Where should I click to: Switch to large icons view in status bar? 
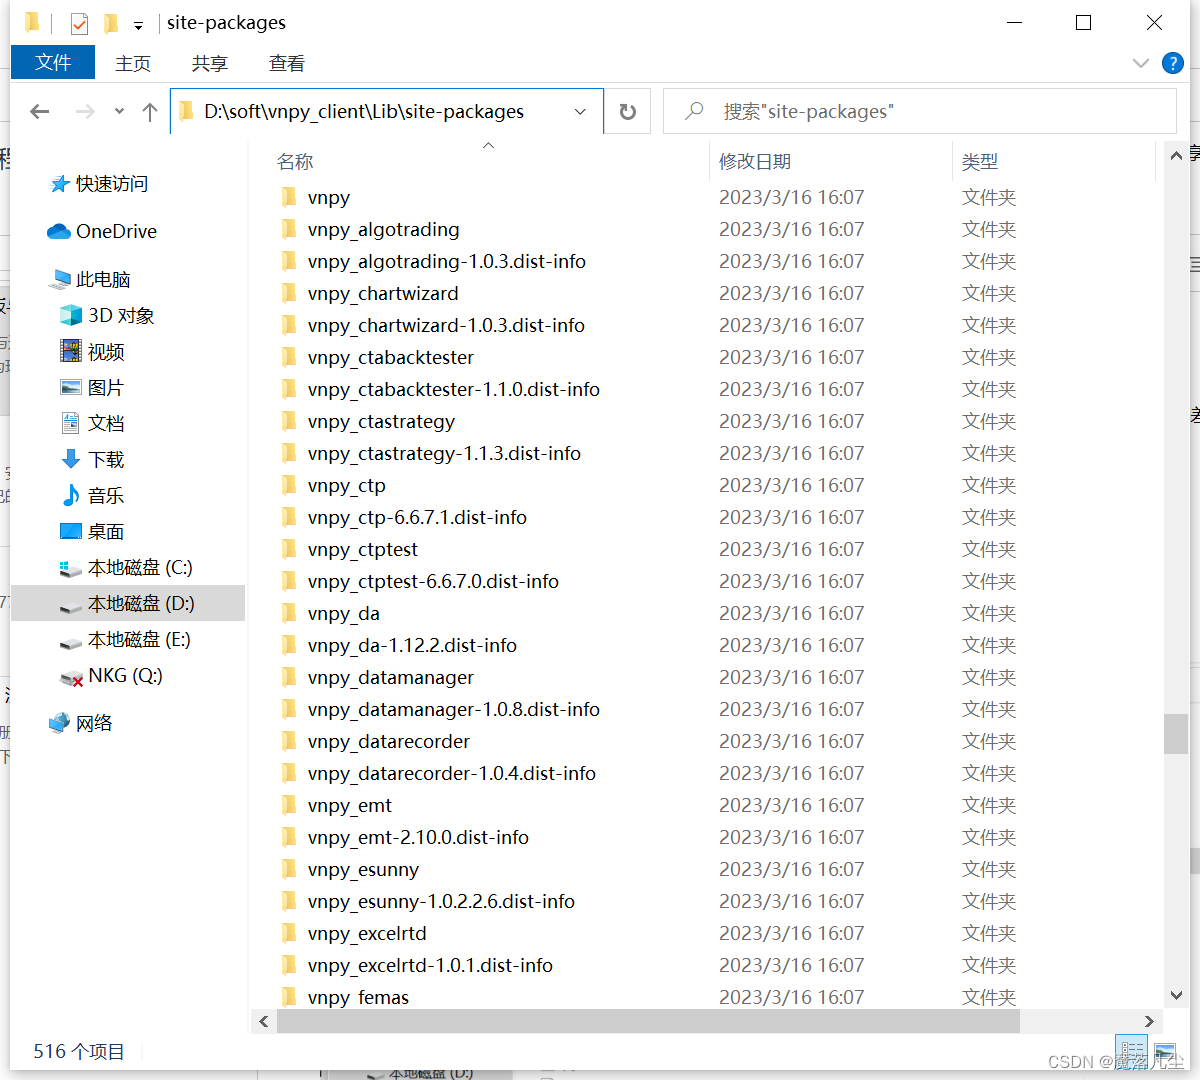(1165, 1052)
